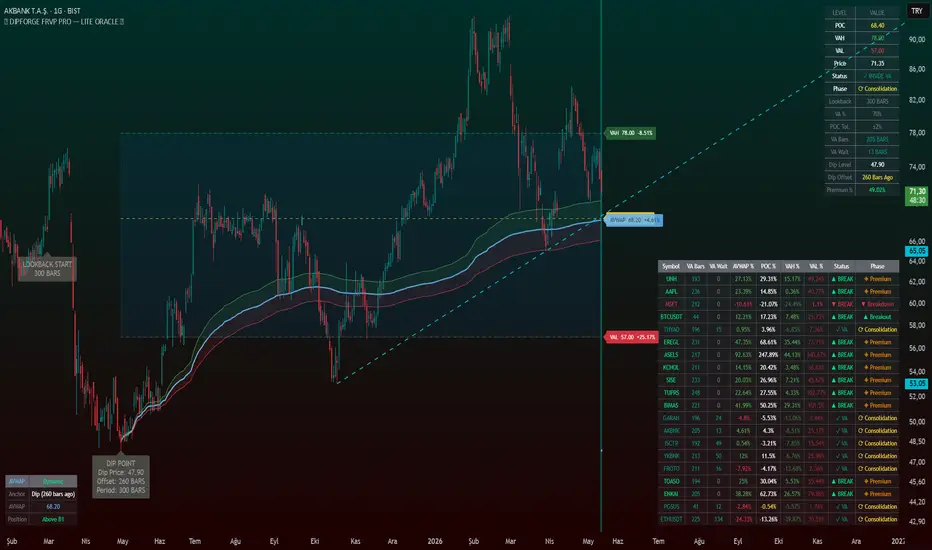Screen dimensions: 932x550
Task: Click the PGSUS symbol cell
Action: (671, 507)
